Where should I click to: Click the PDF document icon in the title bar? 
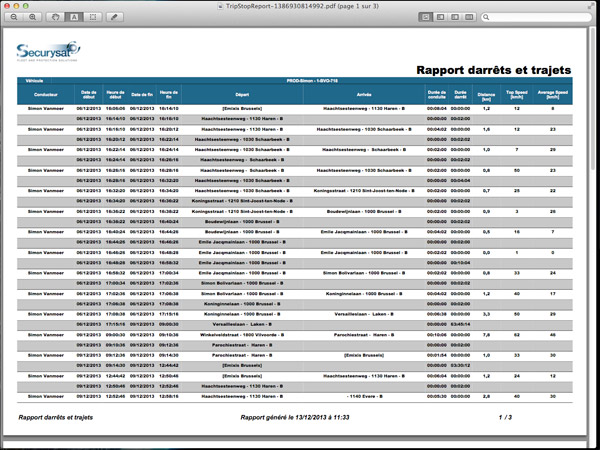point(220,6)
